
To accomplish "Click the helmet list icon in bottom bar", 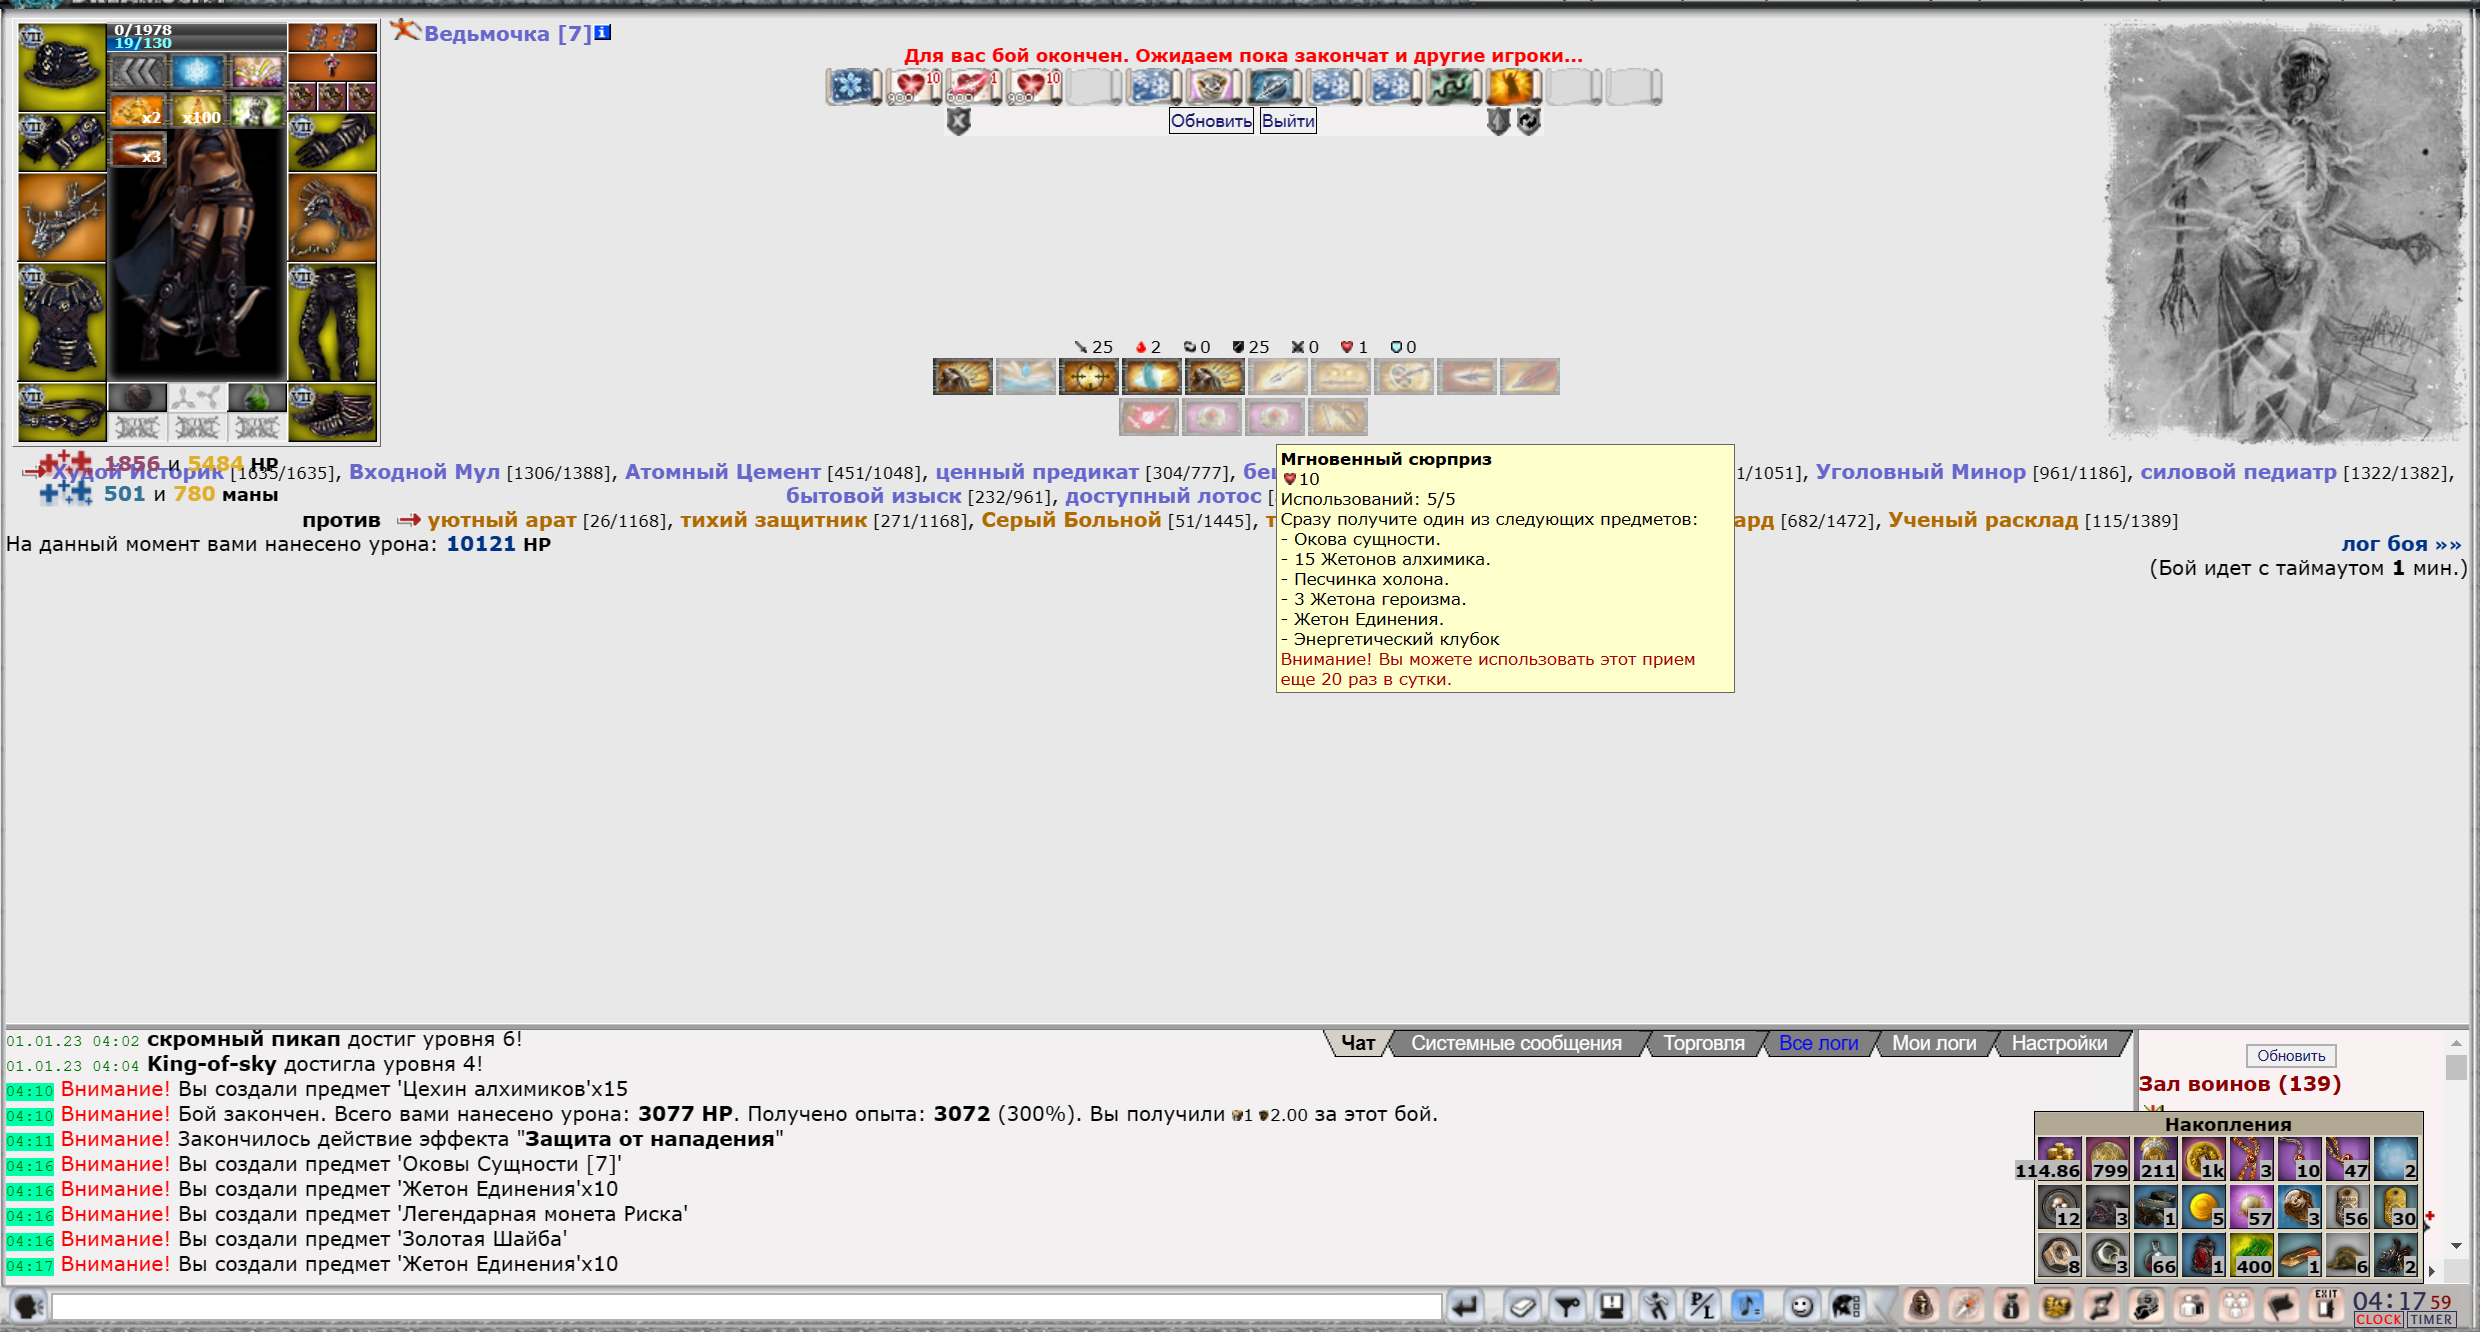I will pos(1846,1306).
